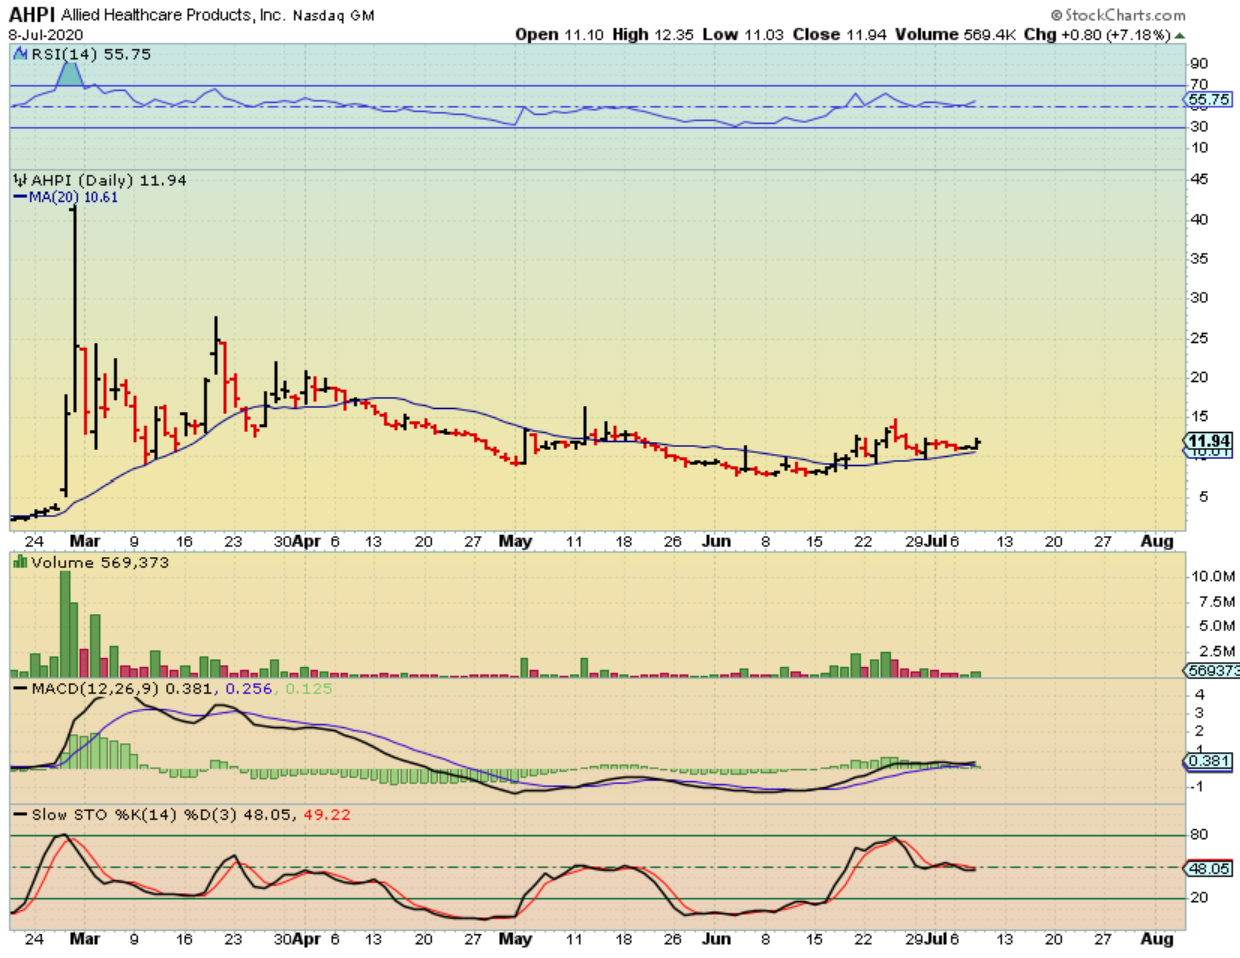The height and width of the screenshot is (958, 1240).
Task: Click the Close 11.94 header value
Action: [x=840, y=35]
